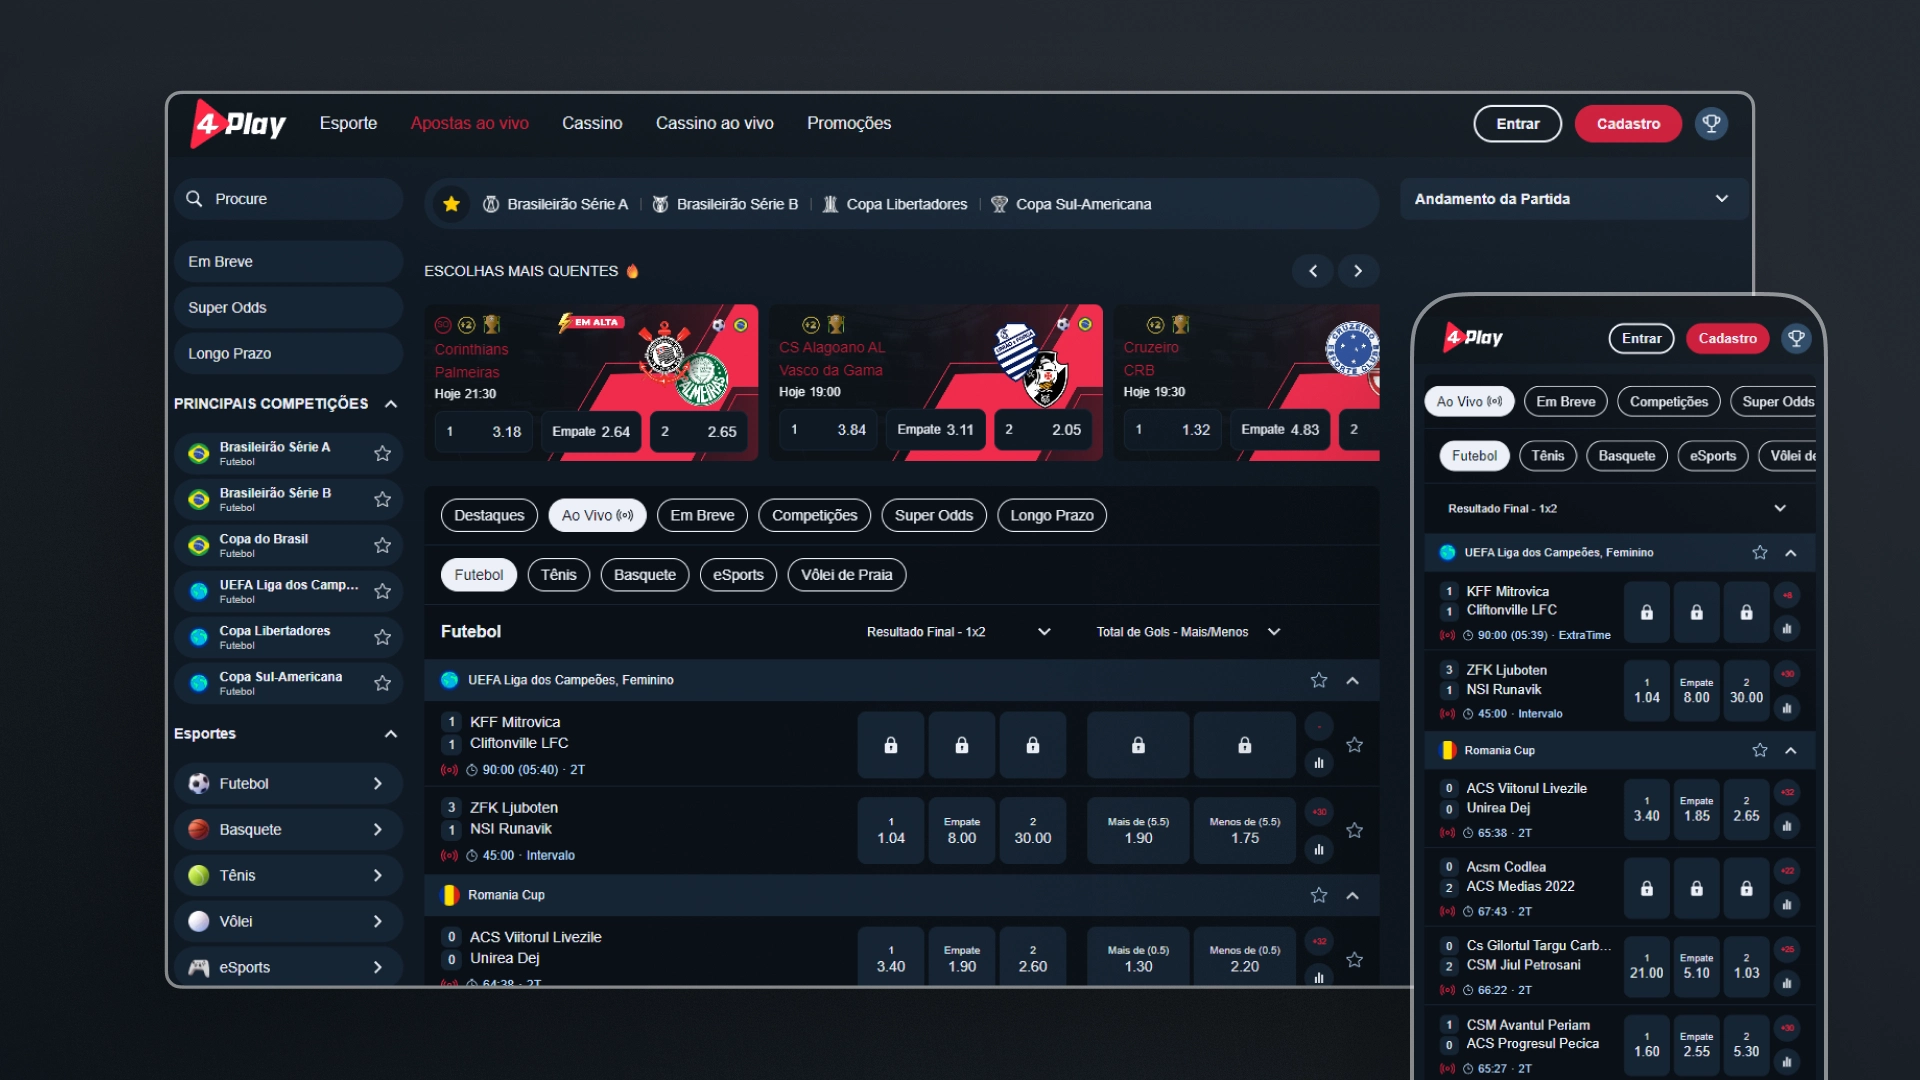Click the search magnifier icon in sidebar
This screenshot has width=1920, height=1080.
(x=194, y=199)
